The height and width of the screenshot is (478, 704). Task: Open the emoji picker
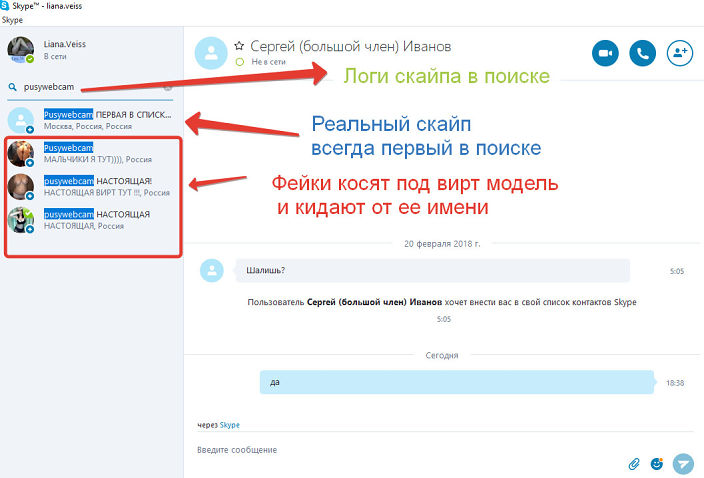[x=657, y=463]
